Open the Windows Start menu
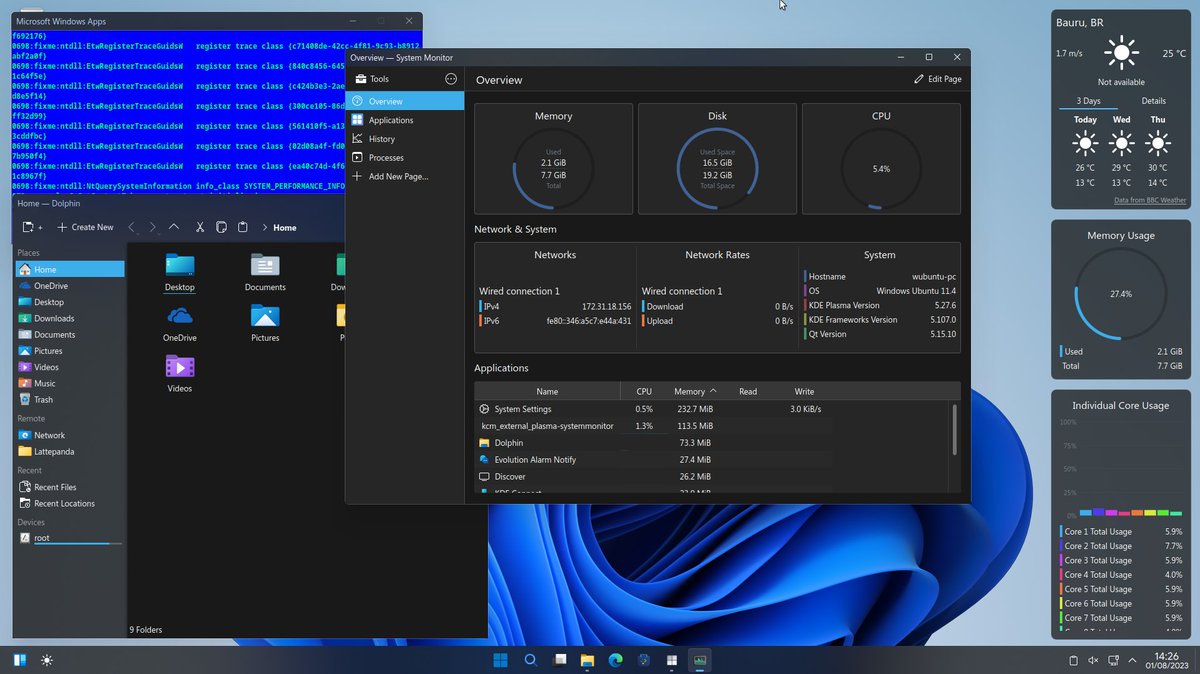This screenshot has height=674, width=1200. 499,660
